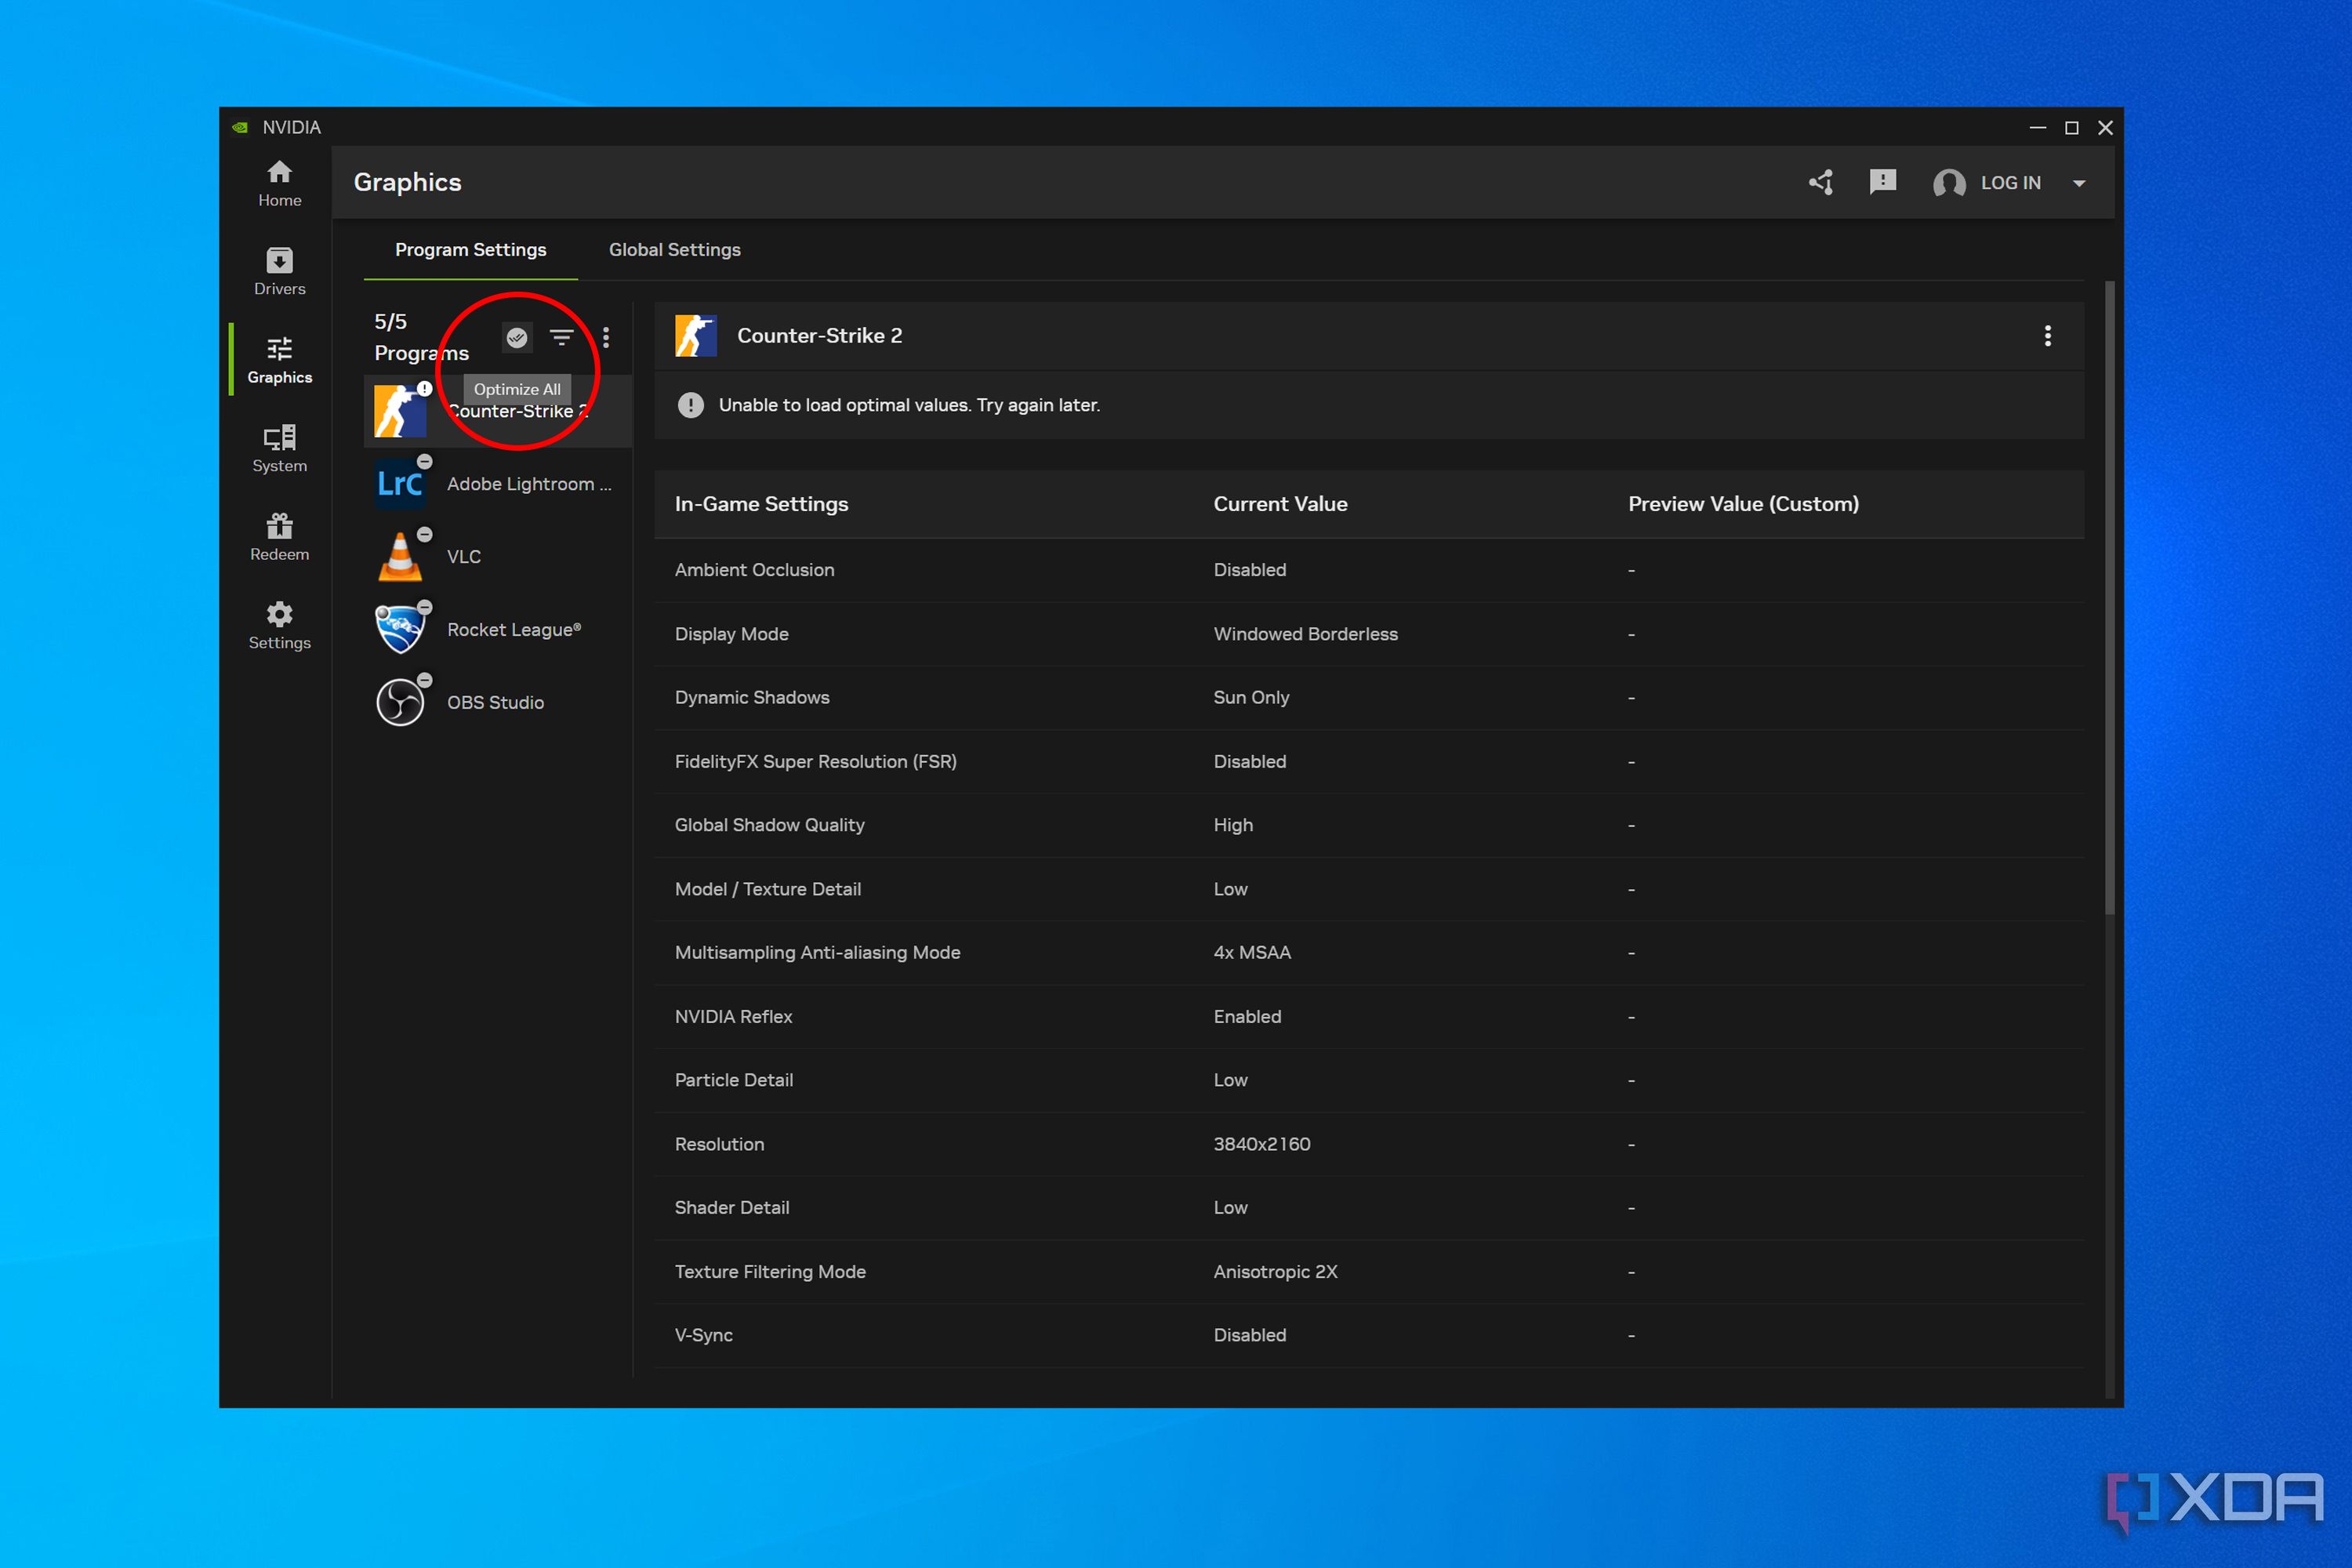The width and height of the screenshot is (2352, 1568).
Task: Click the filter icon above the program list
Action: pos(562,337)
